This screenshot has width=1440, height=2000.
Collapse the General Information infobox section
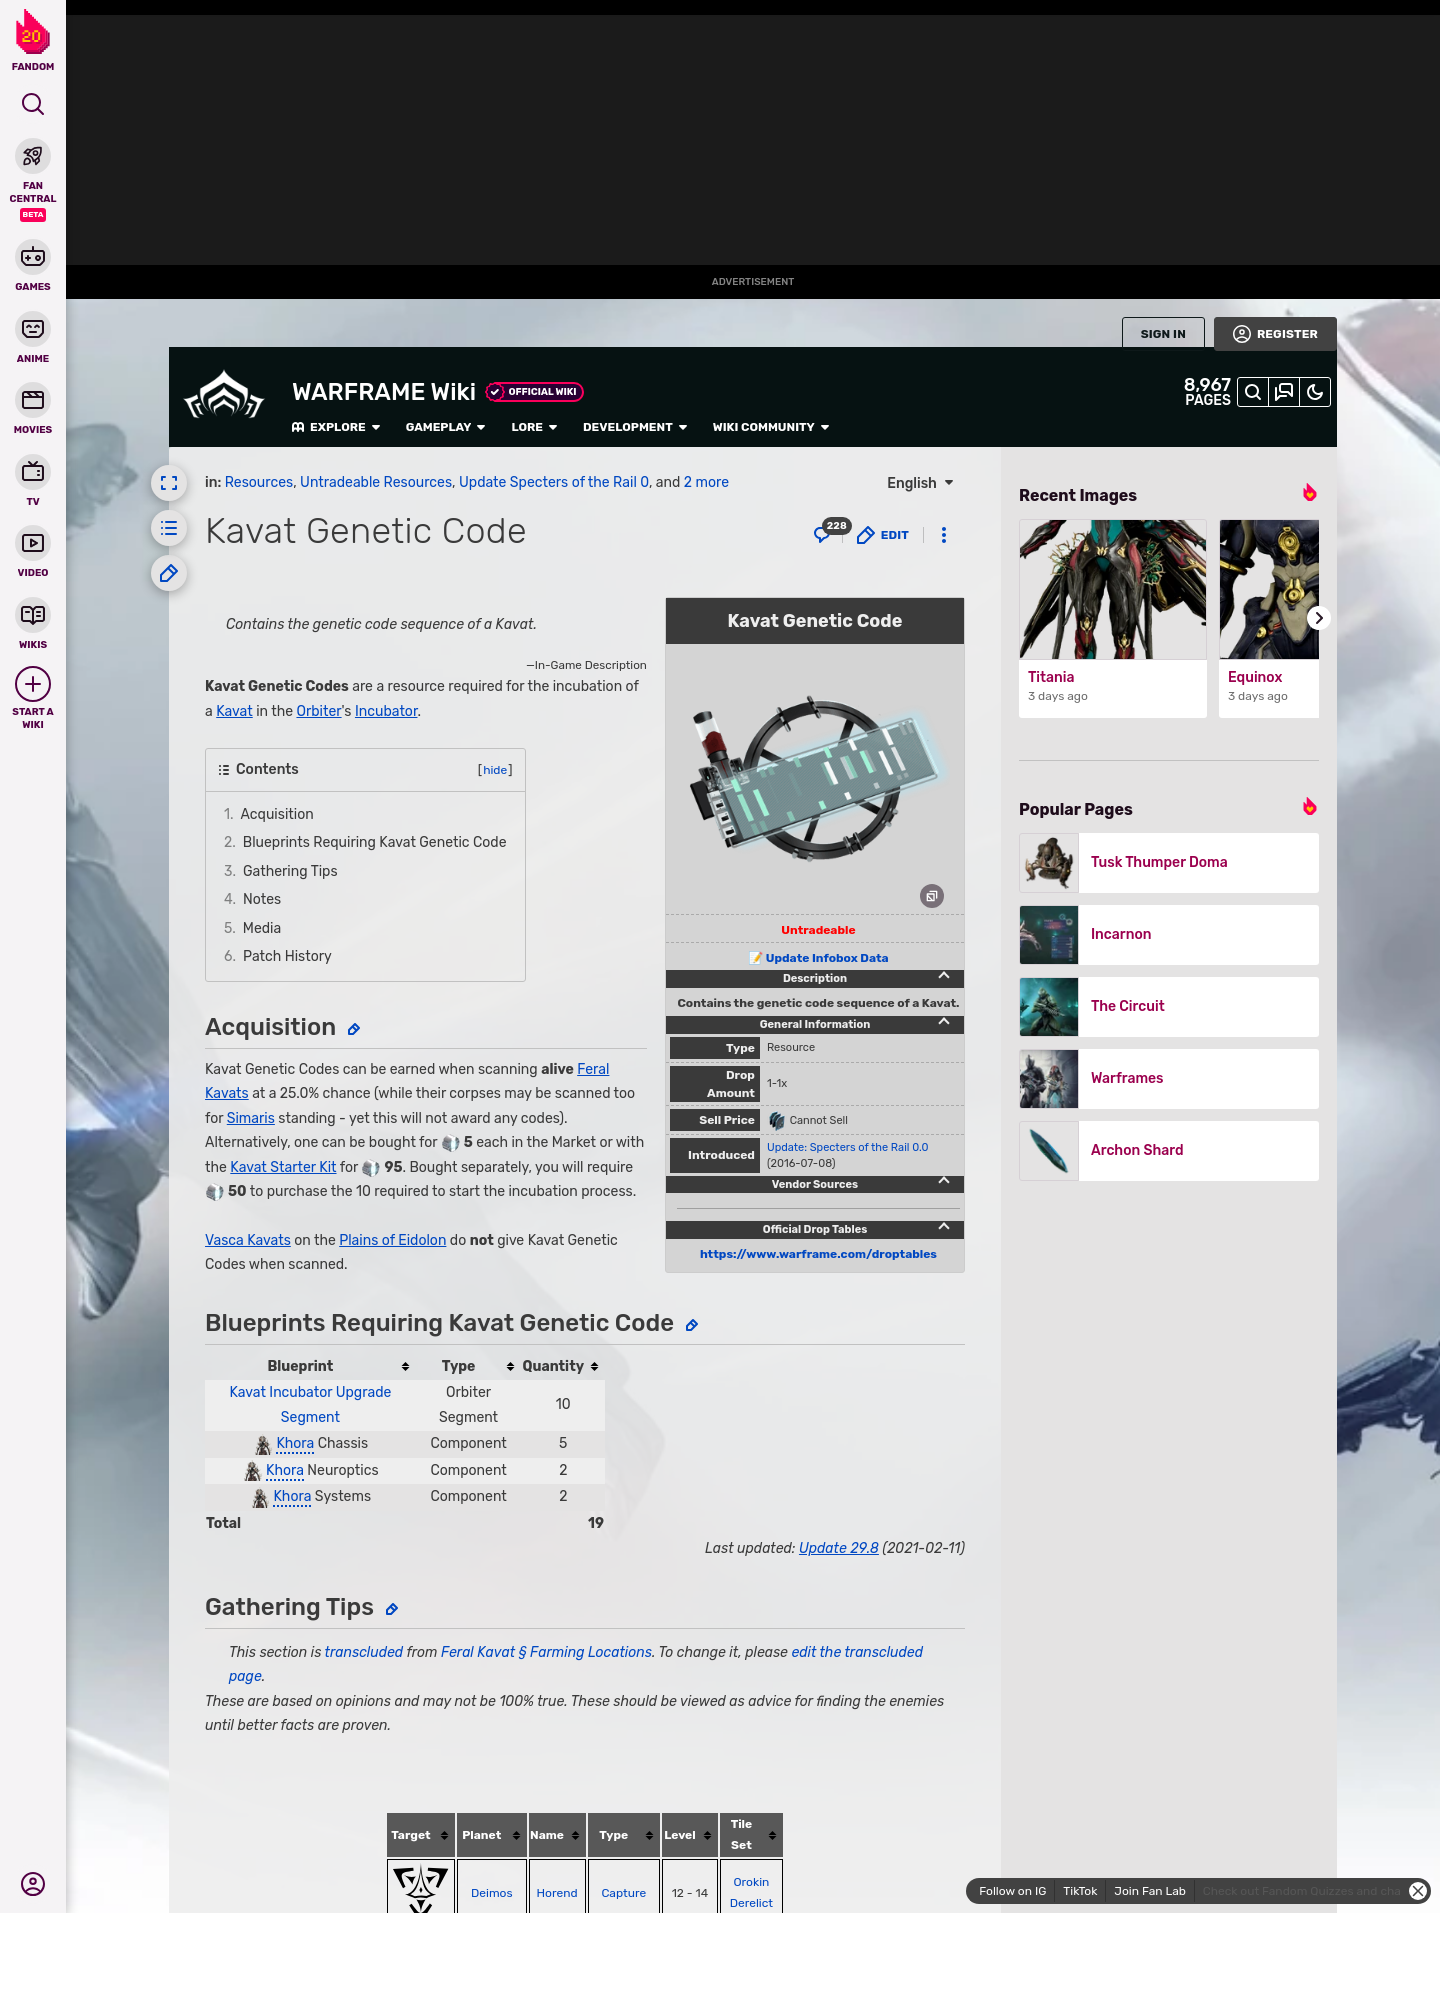click(x=943, y=1022)
